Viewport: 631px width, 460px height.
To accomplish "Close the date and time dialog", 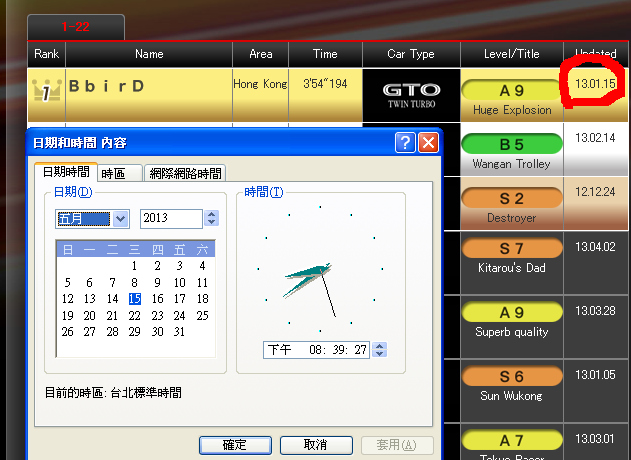I will [x=428, y=143].
